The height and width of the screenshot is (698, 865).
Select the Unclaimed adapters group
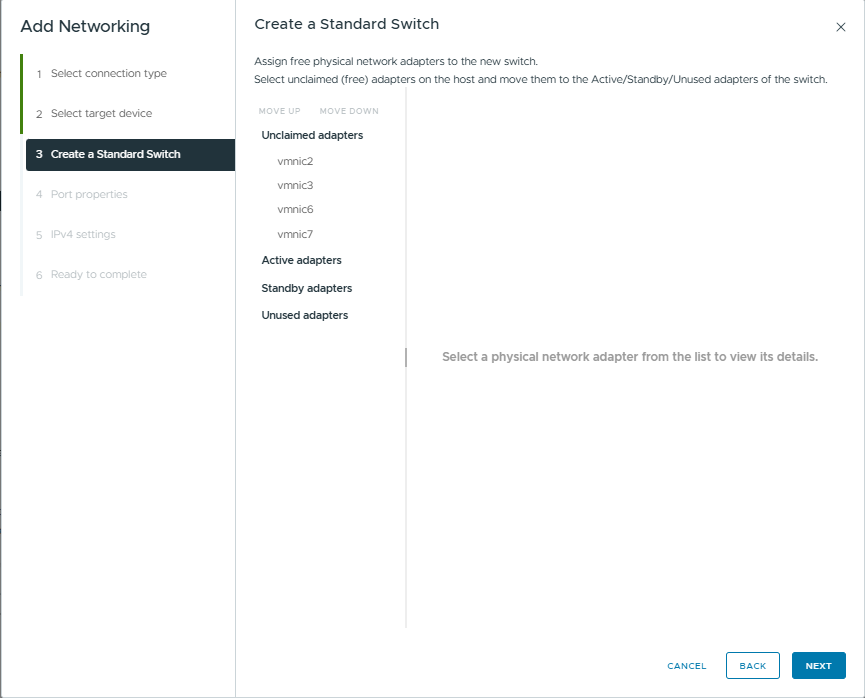pyautogui.click(x=312, y=135)
